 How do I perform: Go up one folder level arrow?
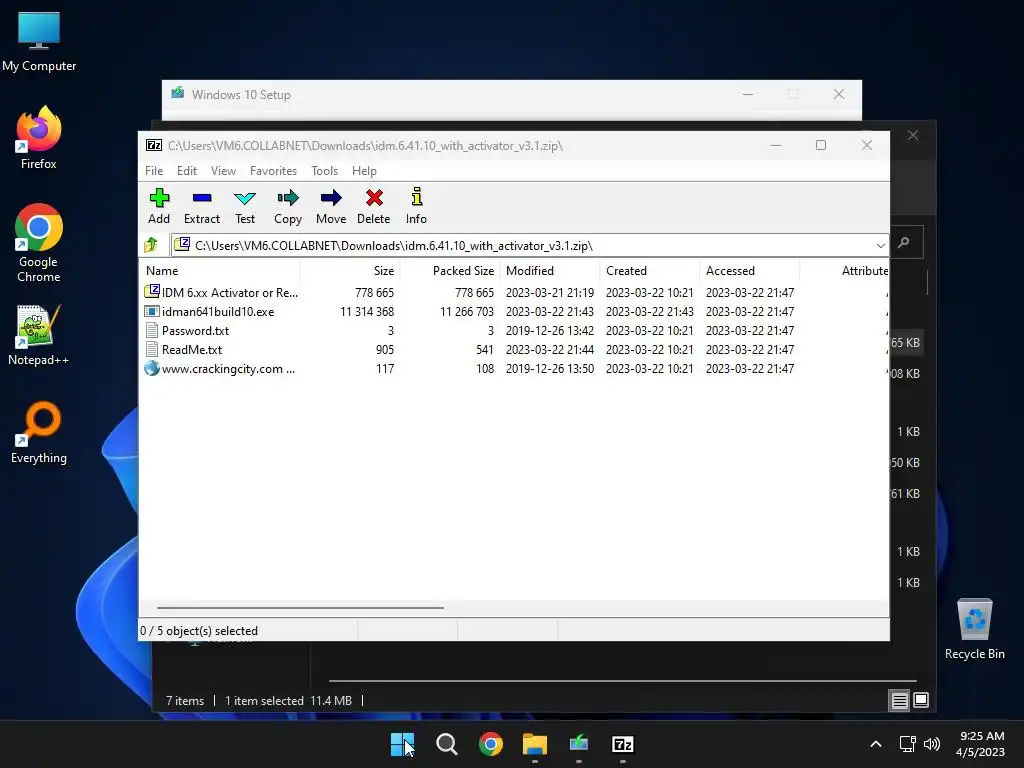pos(151,245)
